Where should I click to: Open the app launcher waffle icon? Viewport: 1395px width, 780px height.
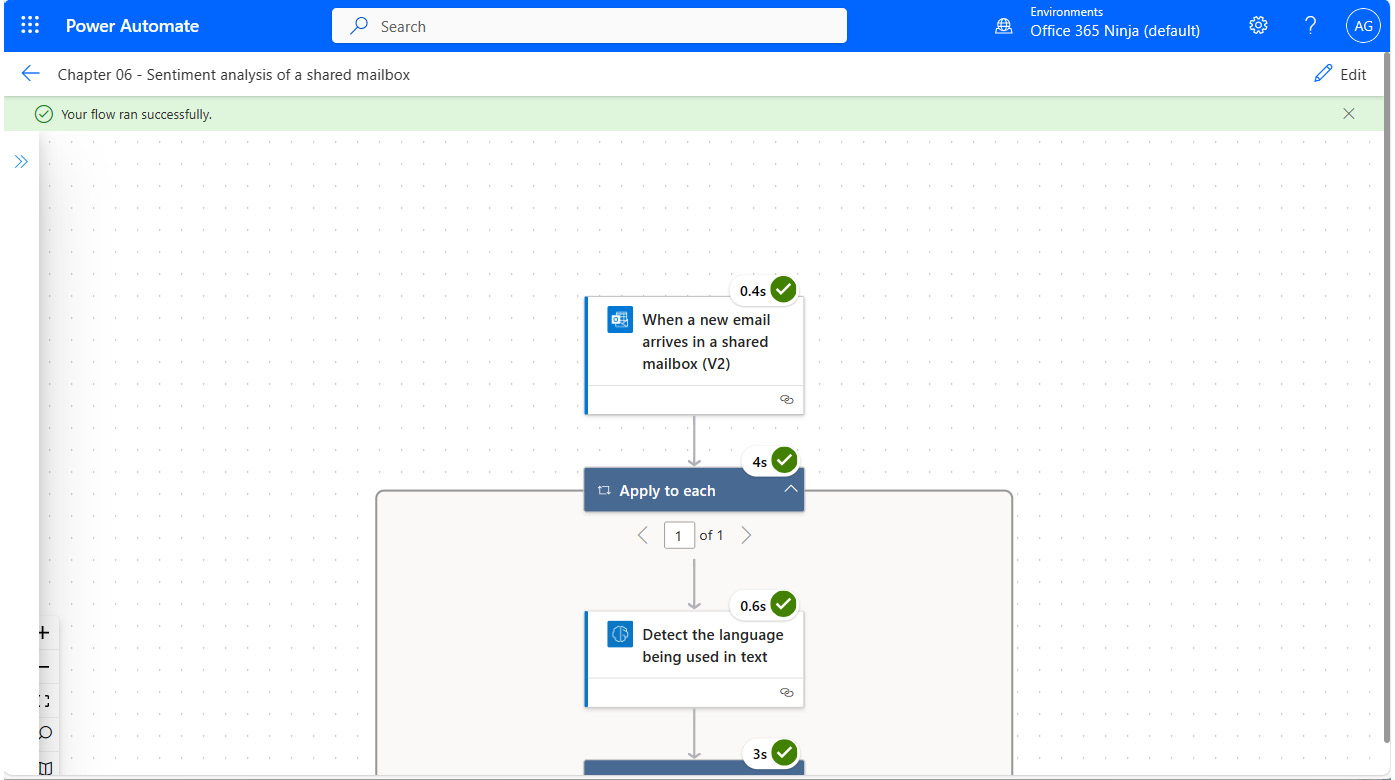coord(30,26)
